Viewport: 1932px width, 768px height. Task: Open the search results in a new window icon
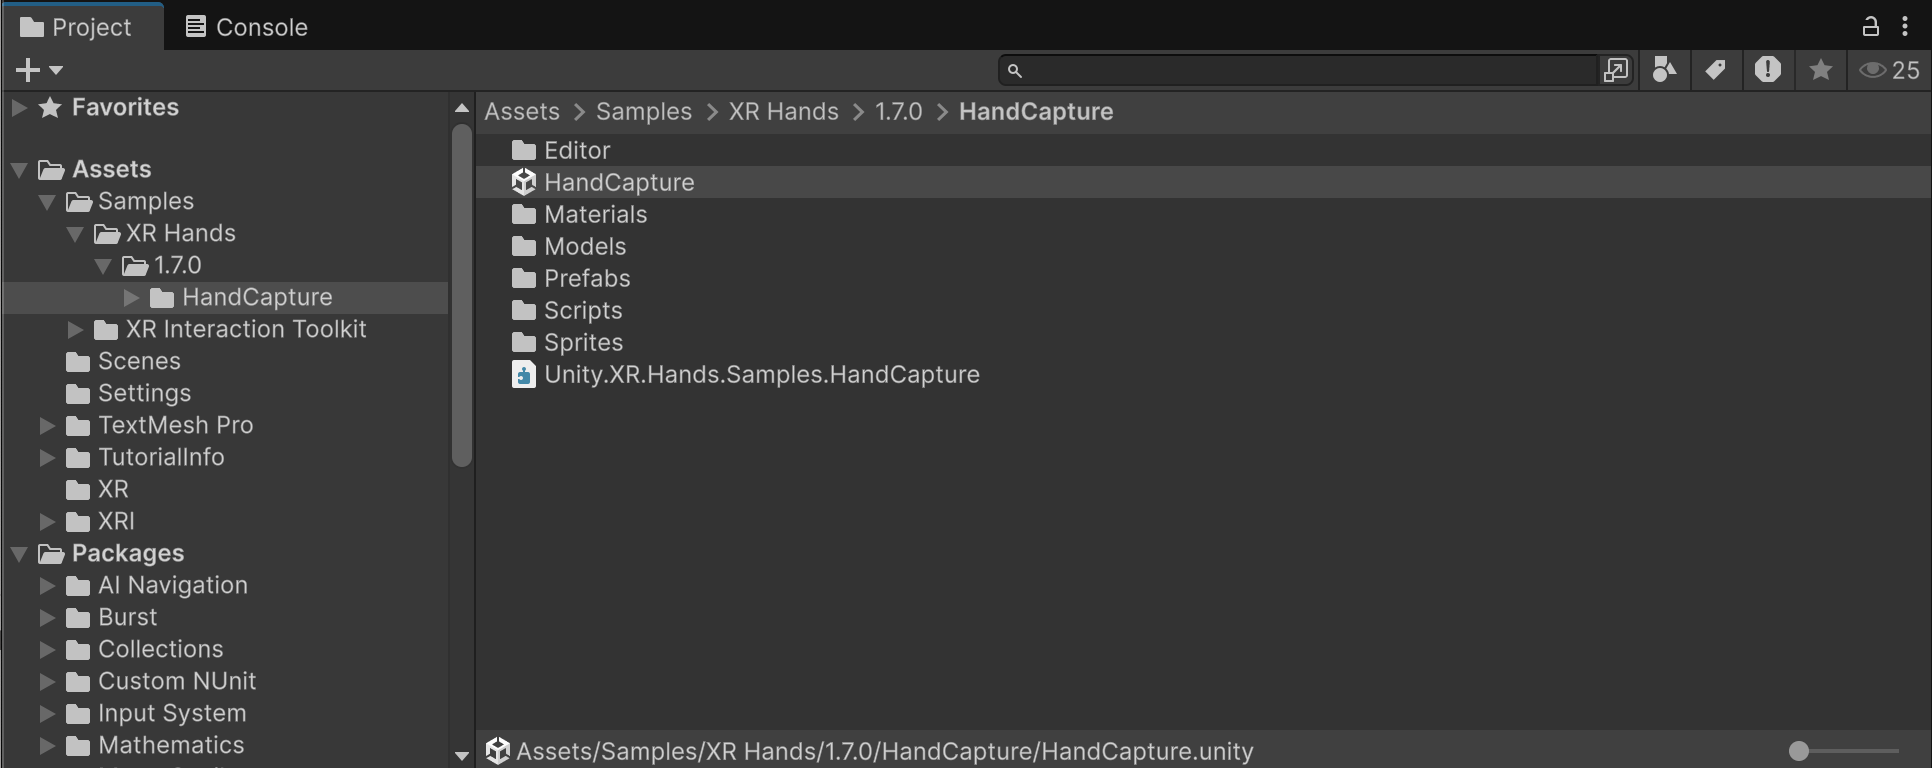point(1615,70)
